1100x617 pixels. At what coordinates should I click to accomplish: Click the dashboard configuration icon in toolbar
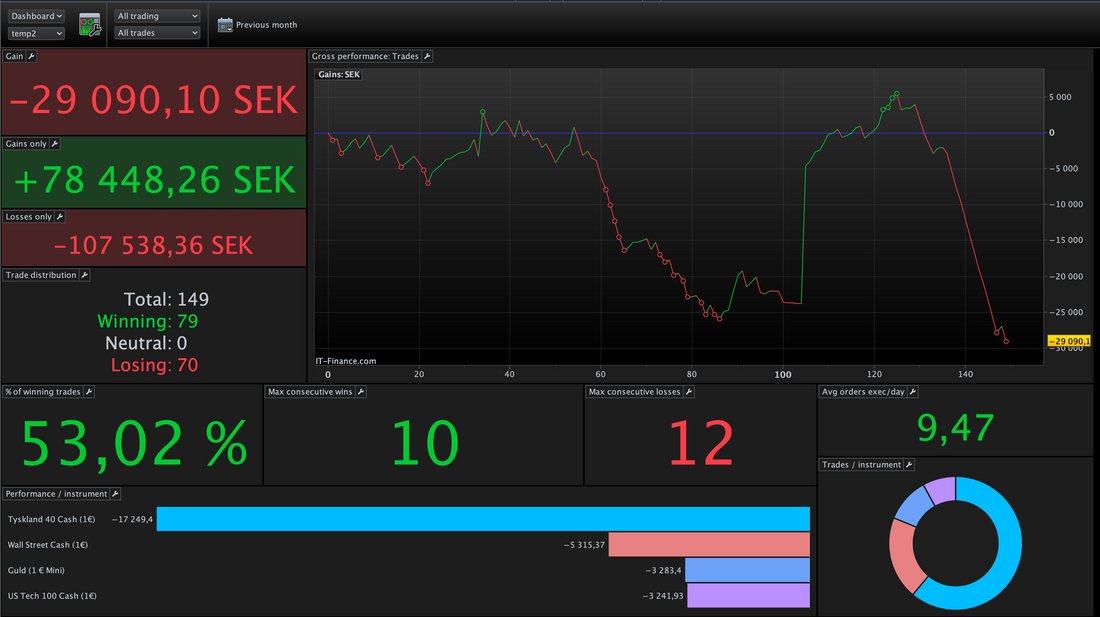(89, 25)
